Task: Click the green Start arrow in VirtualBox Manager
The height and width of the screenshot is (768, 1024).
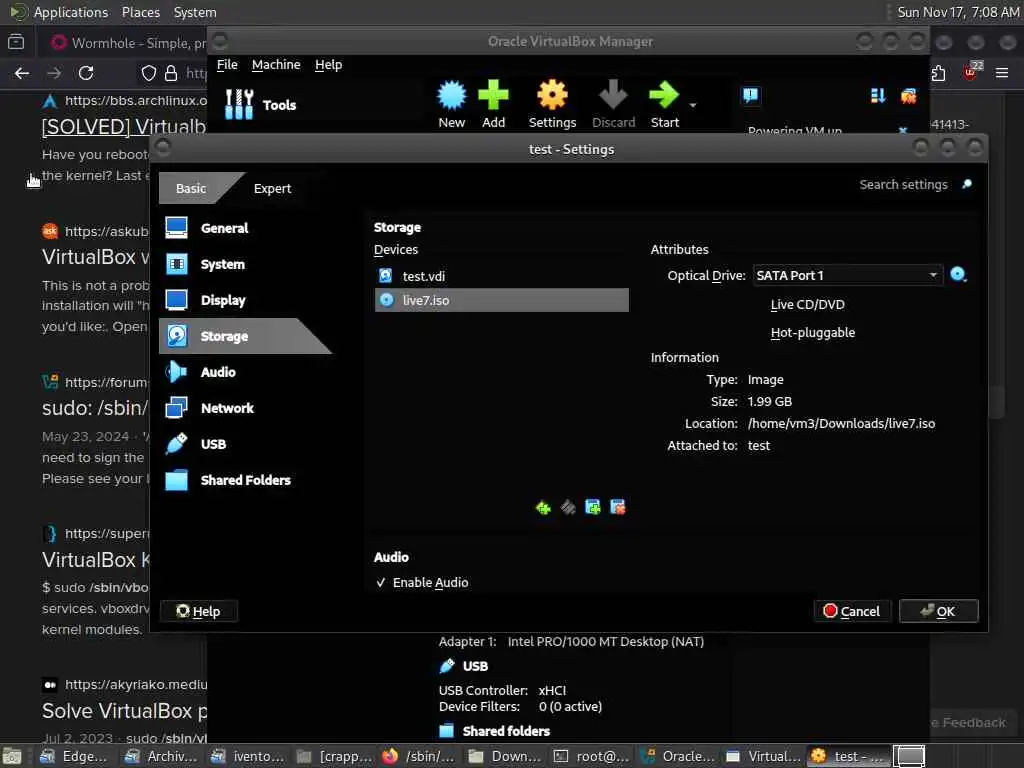Action: [x=664, y=104]
